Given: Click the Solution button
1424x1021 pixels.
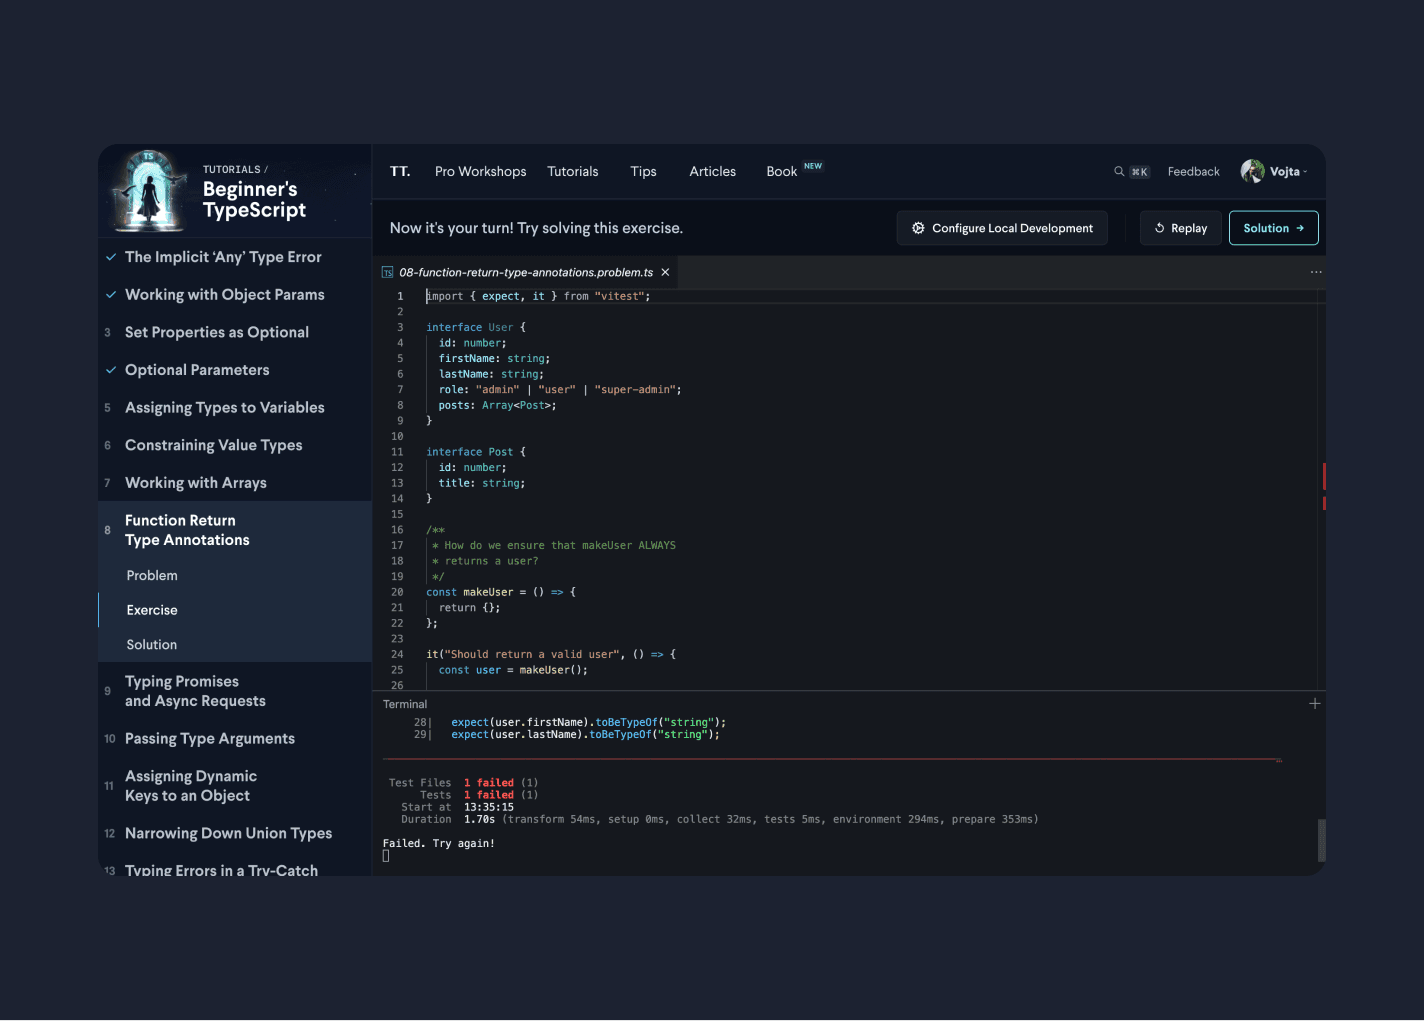Looking at the screenshot, I should coord(1273,227).
